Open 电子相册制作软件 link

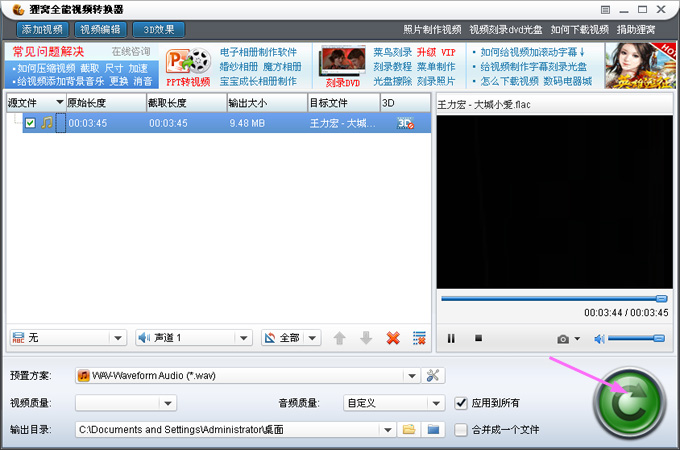(x=258, y=52)
